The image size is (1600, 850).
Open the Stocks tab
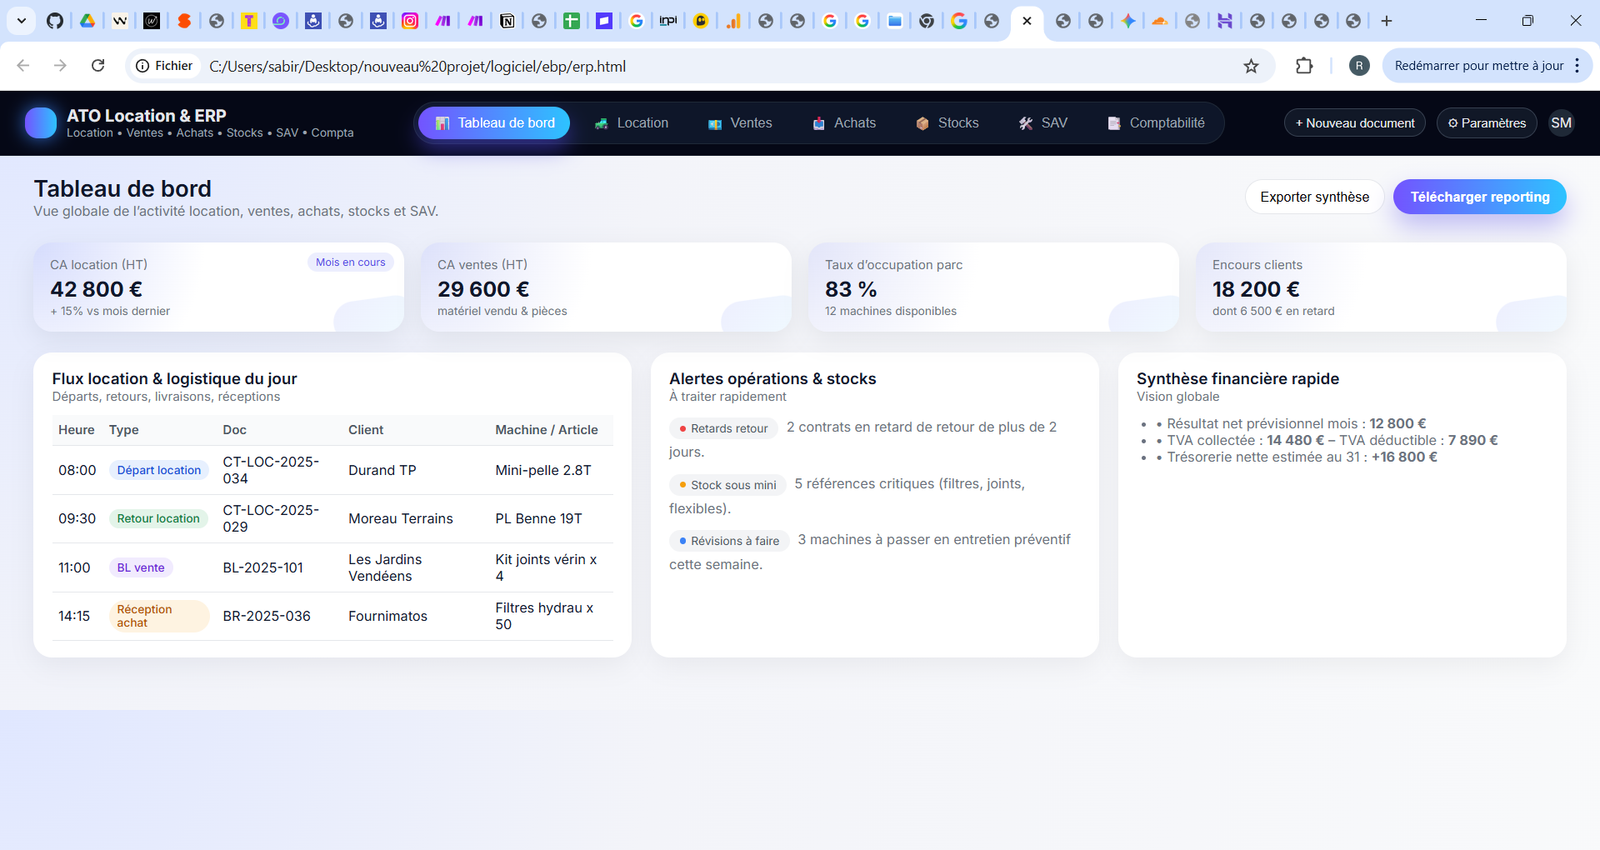[947, 123]
